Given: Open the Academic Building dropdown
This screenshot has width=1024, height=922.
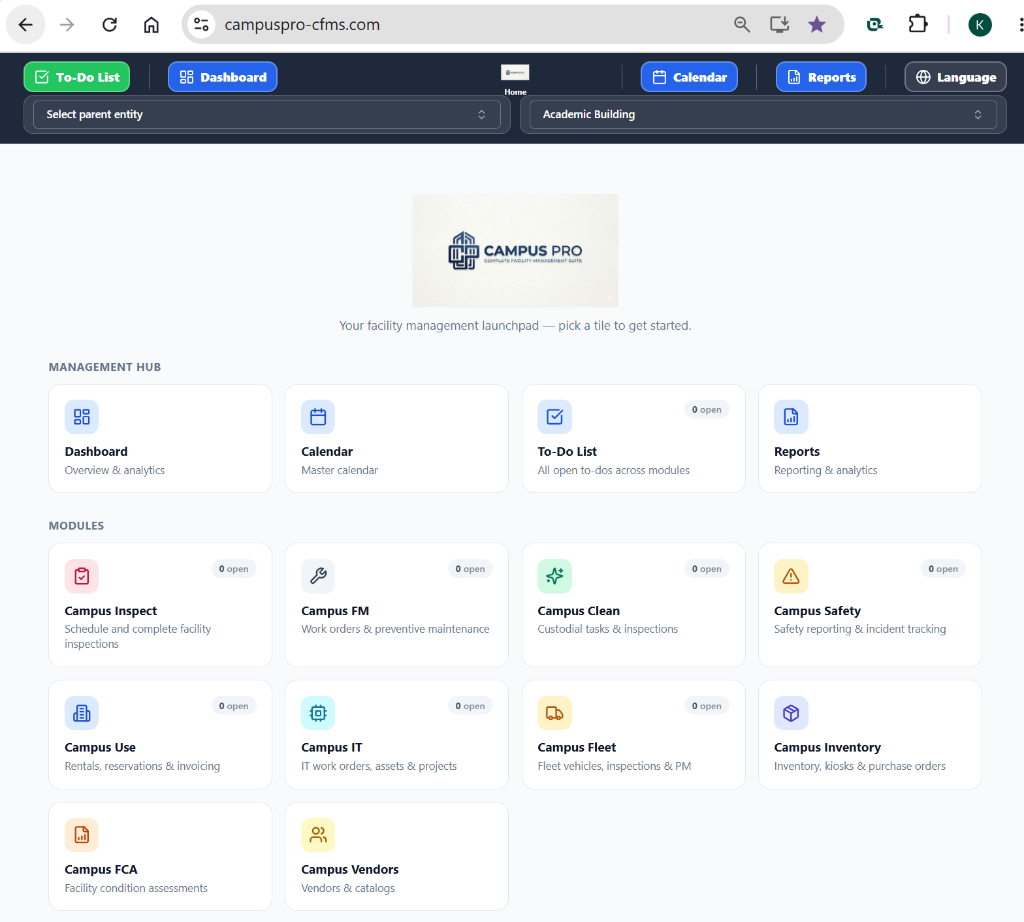Looking at the screenshot, I should click(763, 114).
